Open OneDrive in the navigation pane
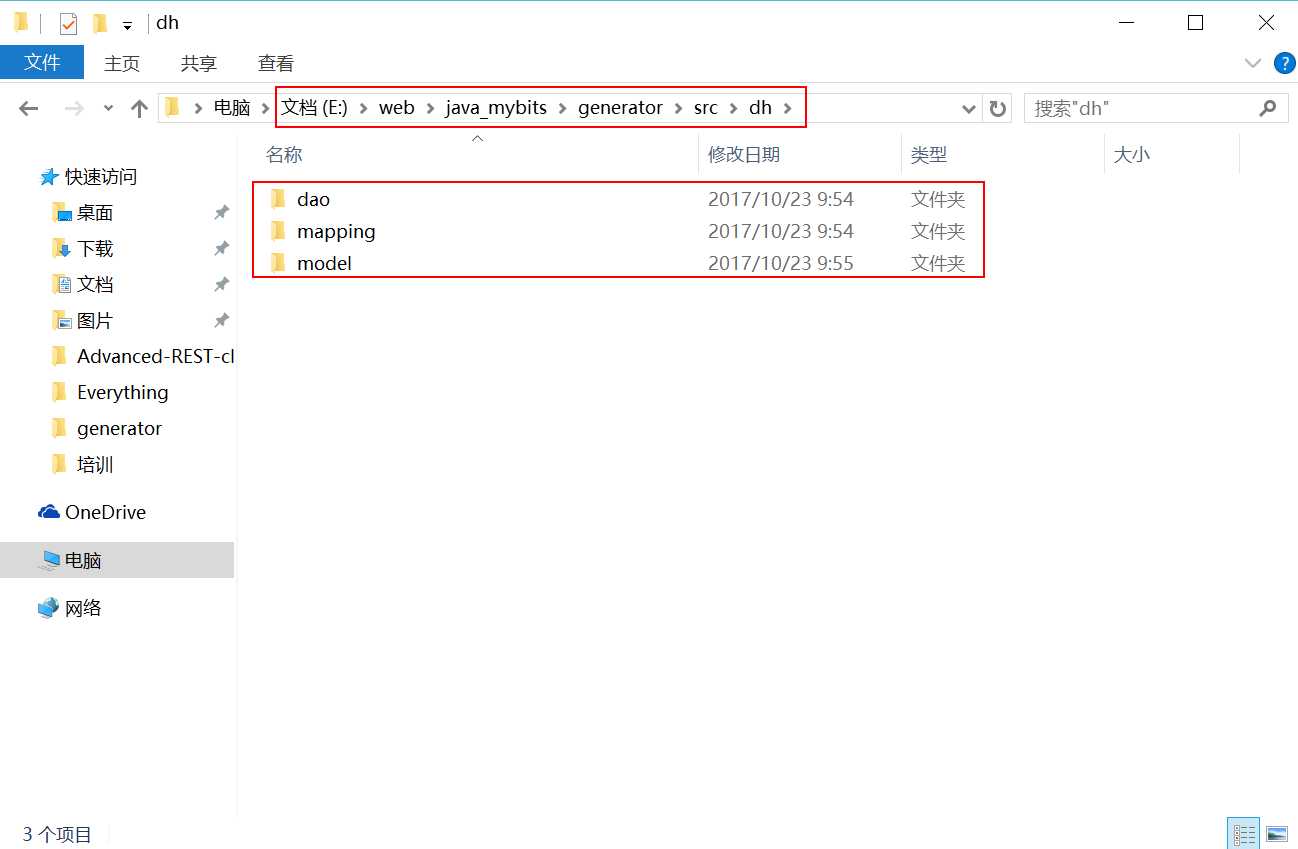 [105, 512]
